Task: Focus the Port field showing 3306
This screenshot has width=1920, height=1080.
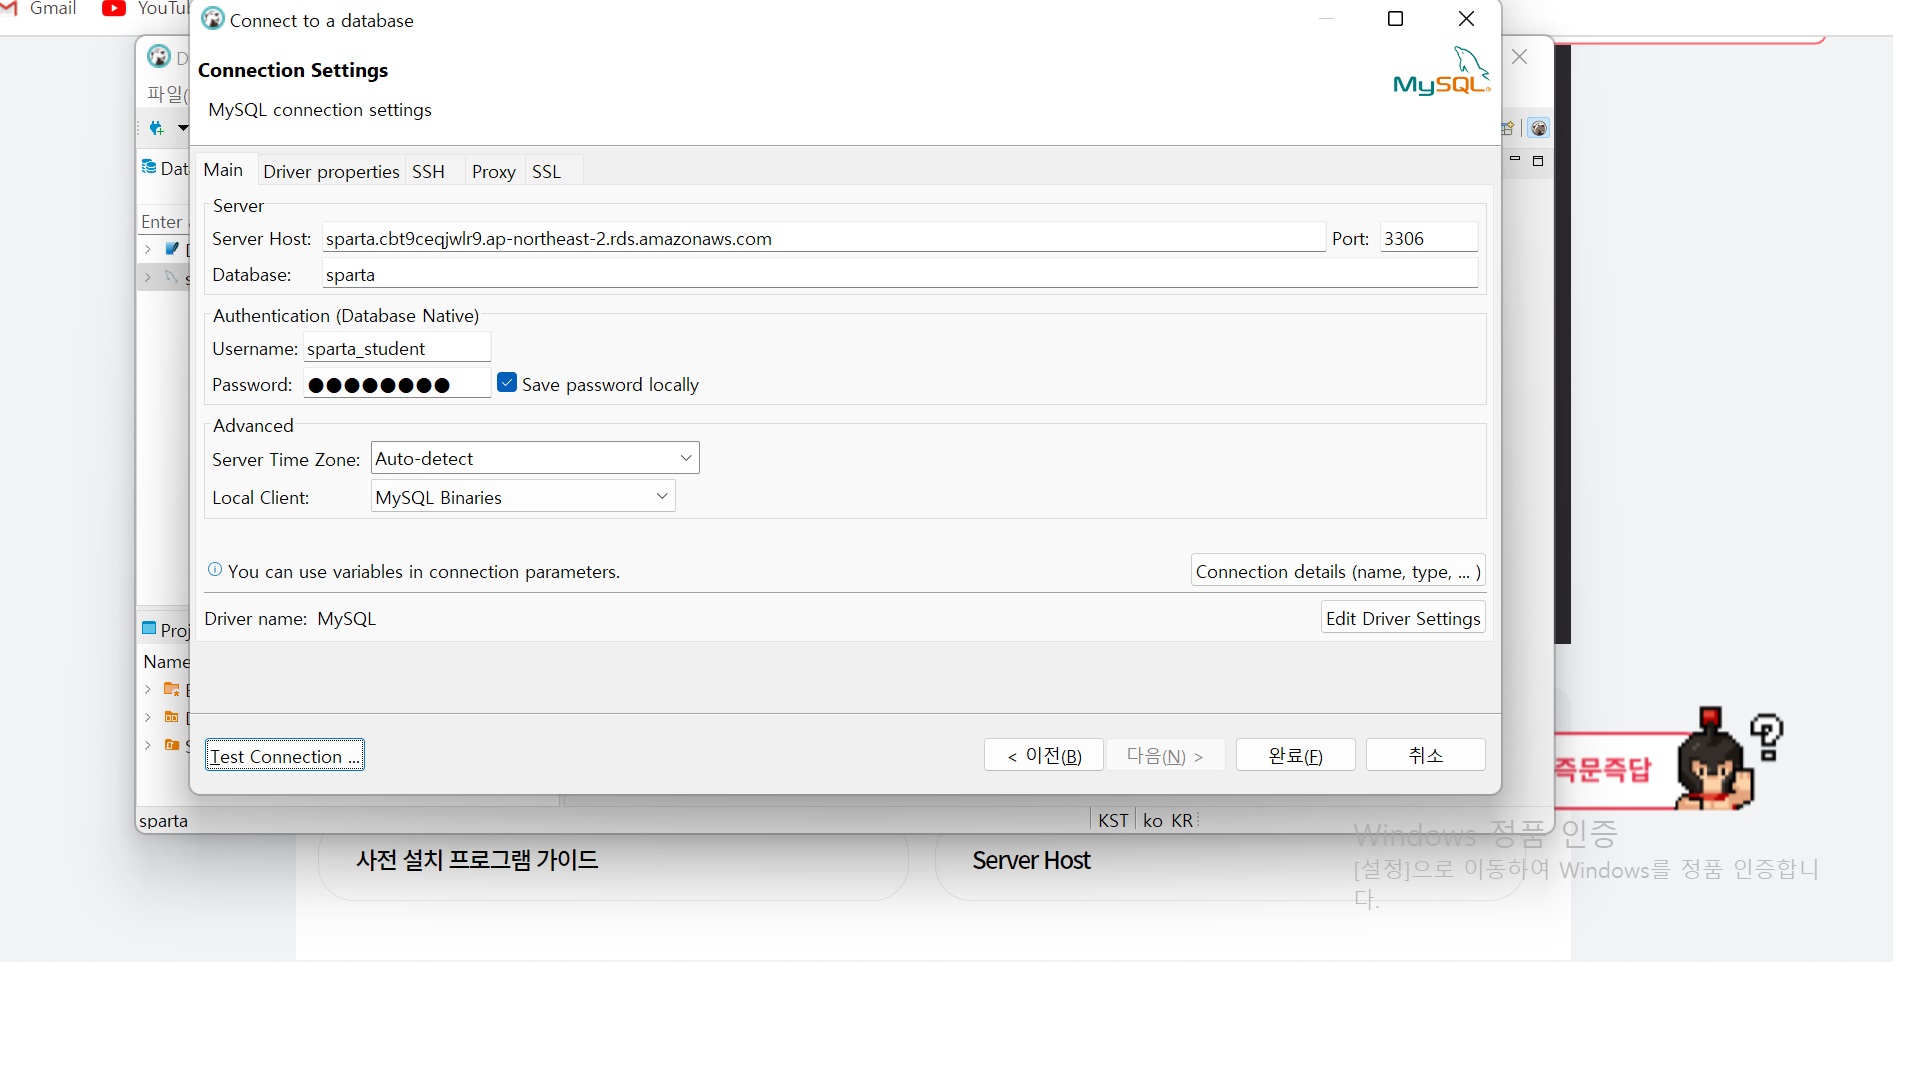Action: coord(1429,238)
